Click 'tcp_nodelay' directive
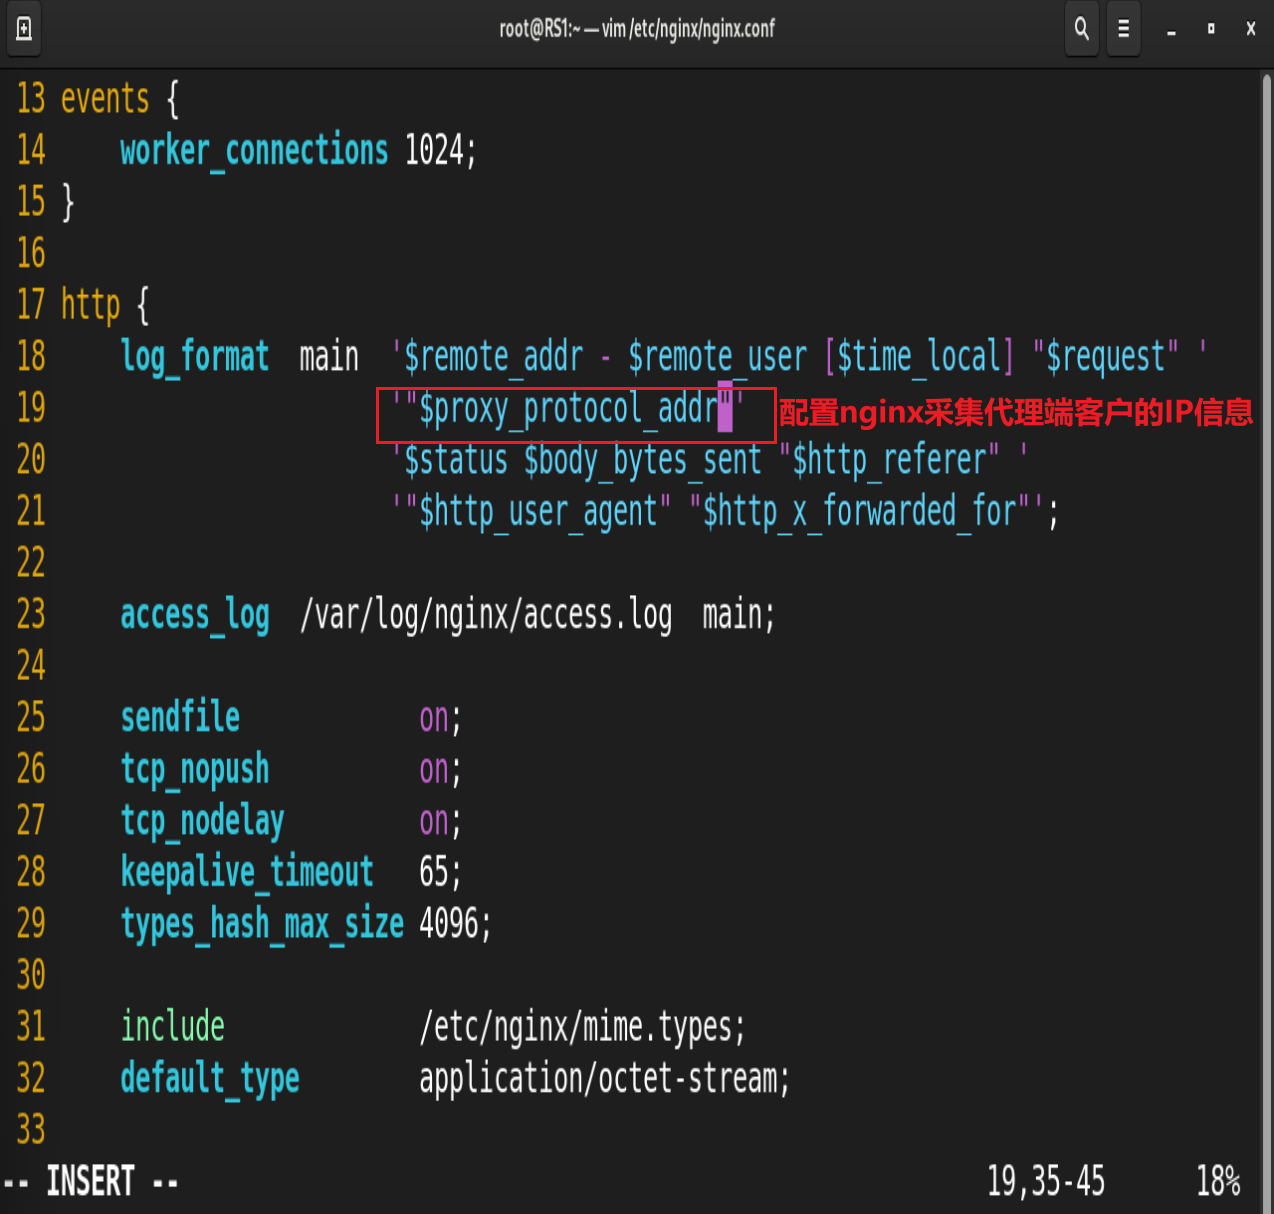The height and width of the screenshot is (1214, 1274). [202, 821]
